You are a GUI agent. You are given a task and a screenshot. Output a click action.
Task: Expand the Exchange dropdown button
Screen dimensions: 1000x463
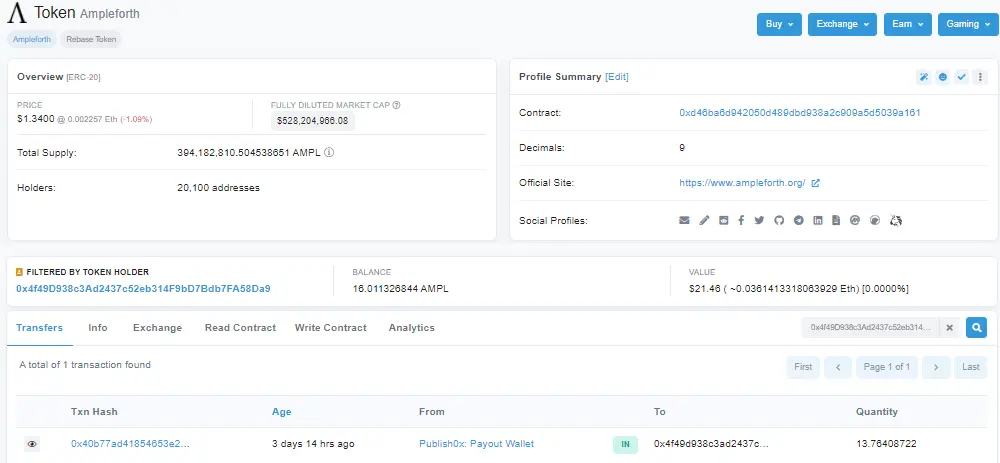pyautogui.click(x=842, y=24)
